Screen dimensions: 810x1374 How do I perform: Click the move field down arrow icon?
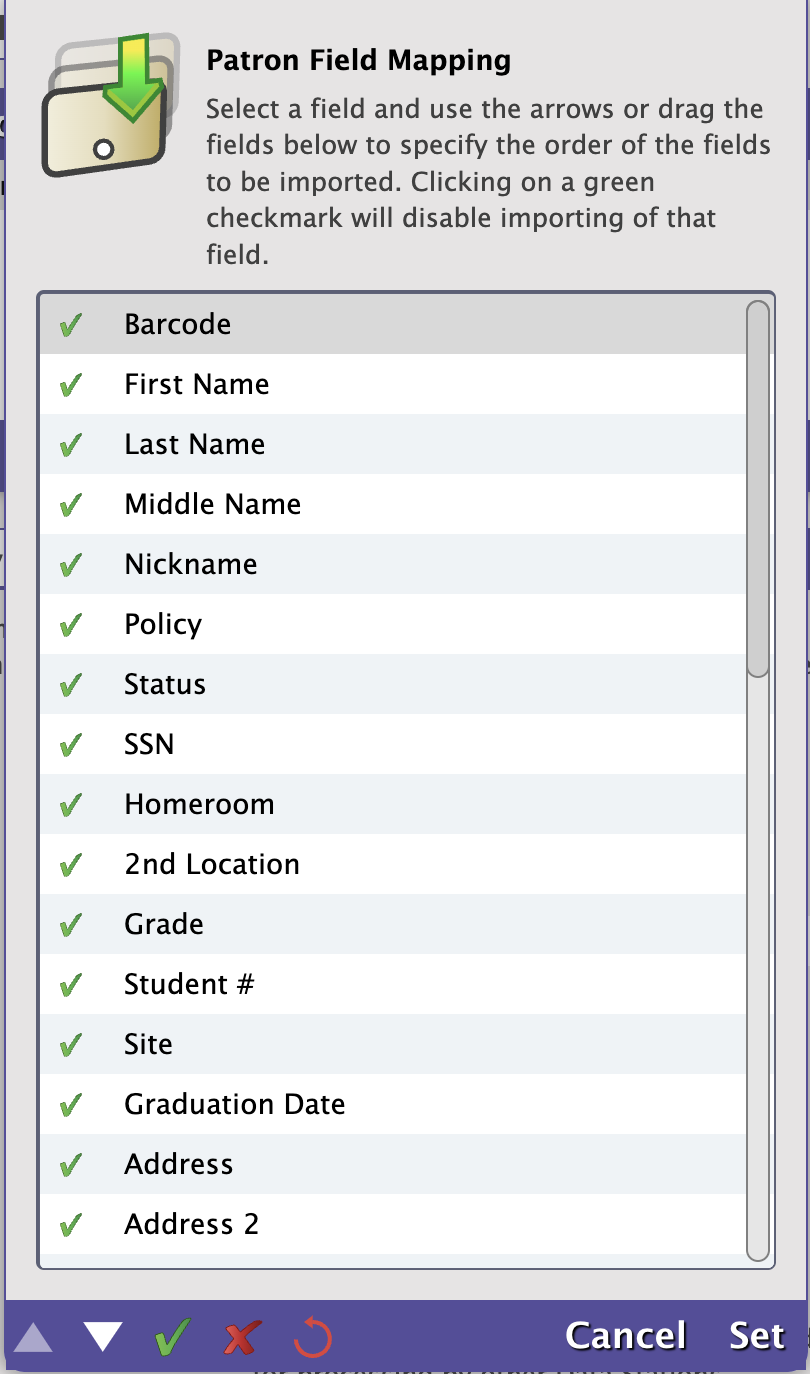(x=103, y=1337)
